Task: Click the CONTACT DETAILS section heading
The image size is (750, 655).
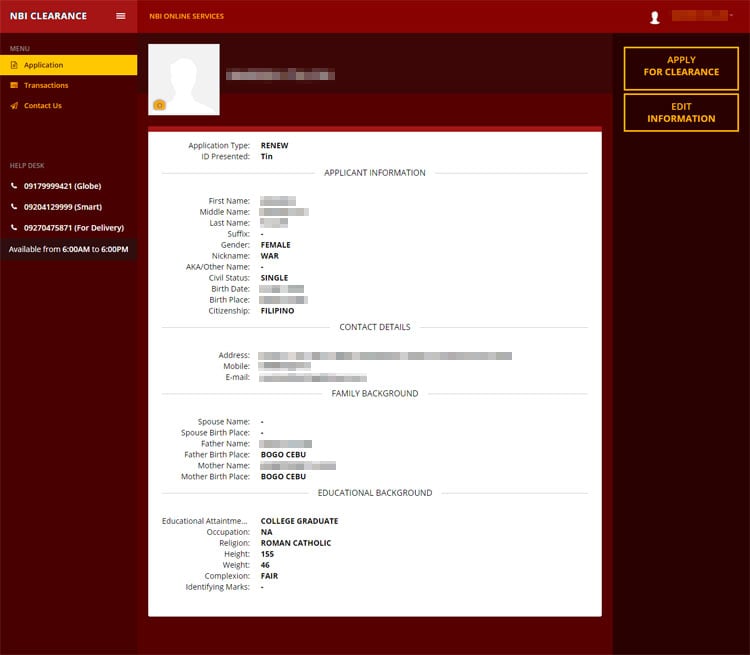Action: point(375,327)
